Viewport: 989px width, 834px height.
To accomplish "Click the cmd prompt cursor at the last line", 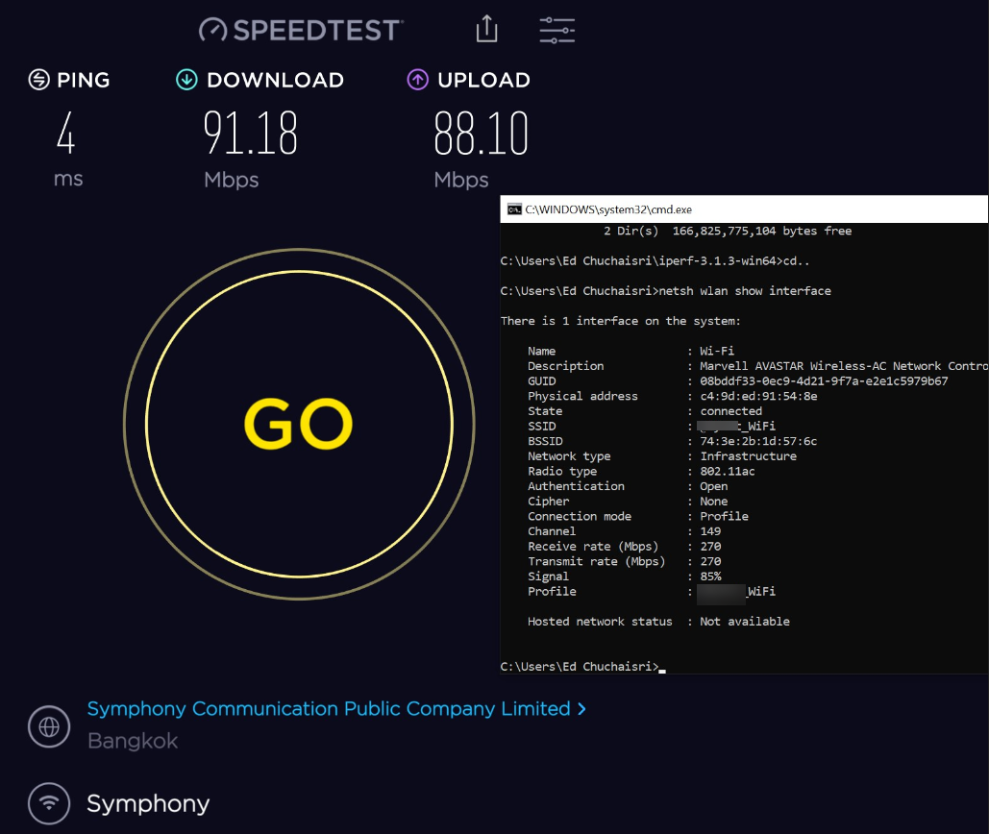I will point(662,670).
